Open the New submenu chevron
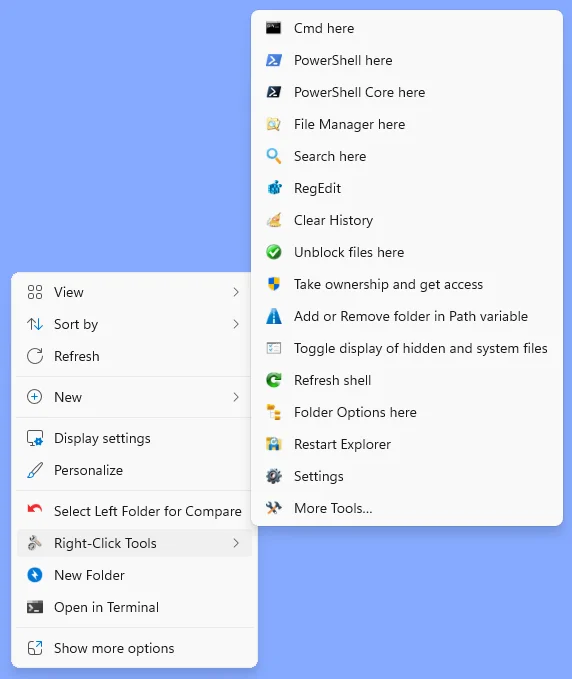The width and height of the screenshot is (572, 679). pos(236,397)
